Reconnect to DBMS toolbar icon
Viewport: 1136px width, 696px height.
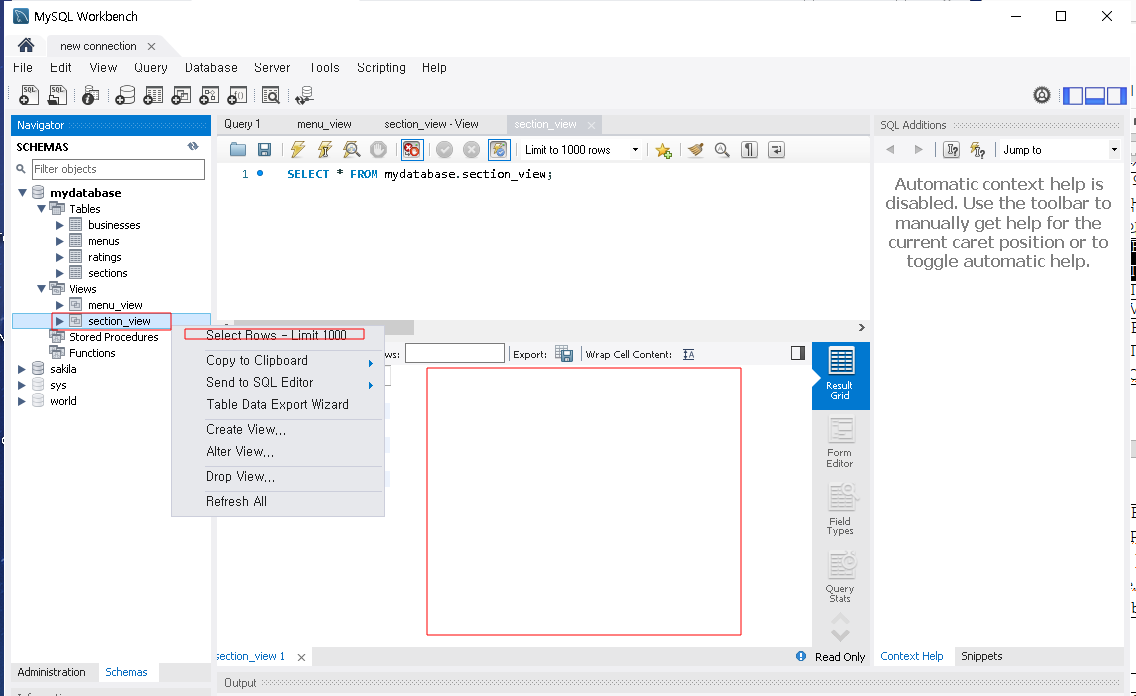(305, 95)
